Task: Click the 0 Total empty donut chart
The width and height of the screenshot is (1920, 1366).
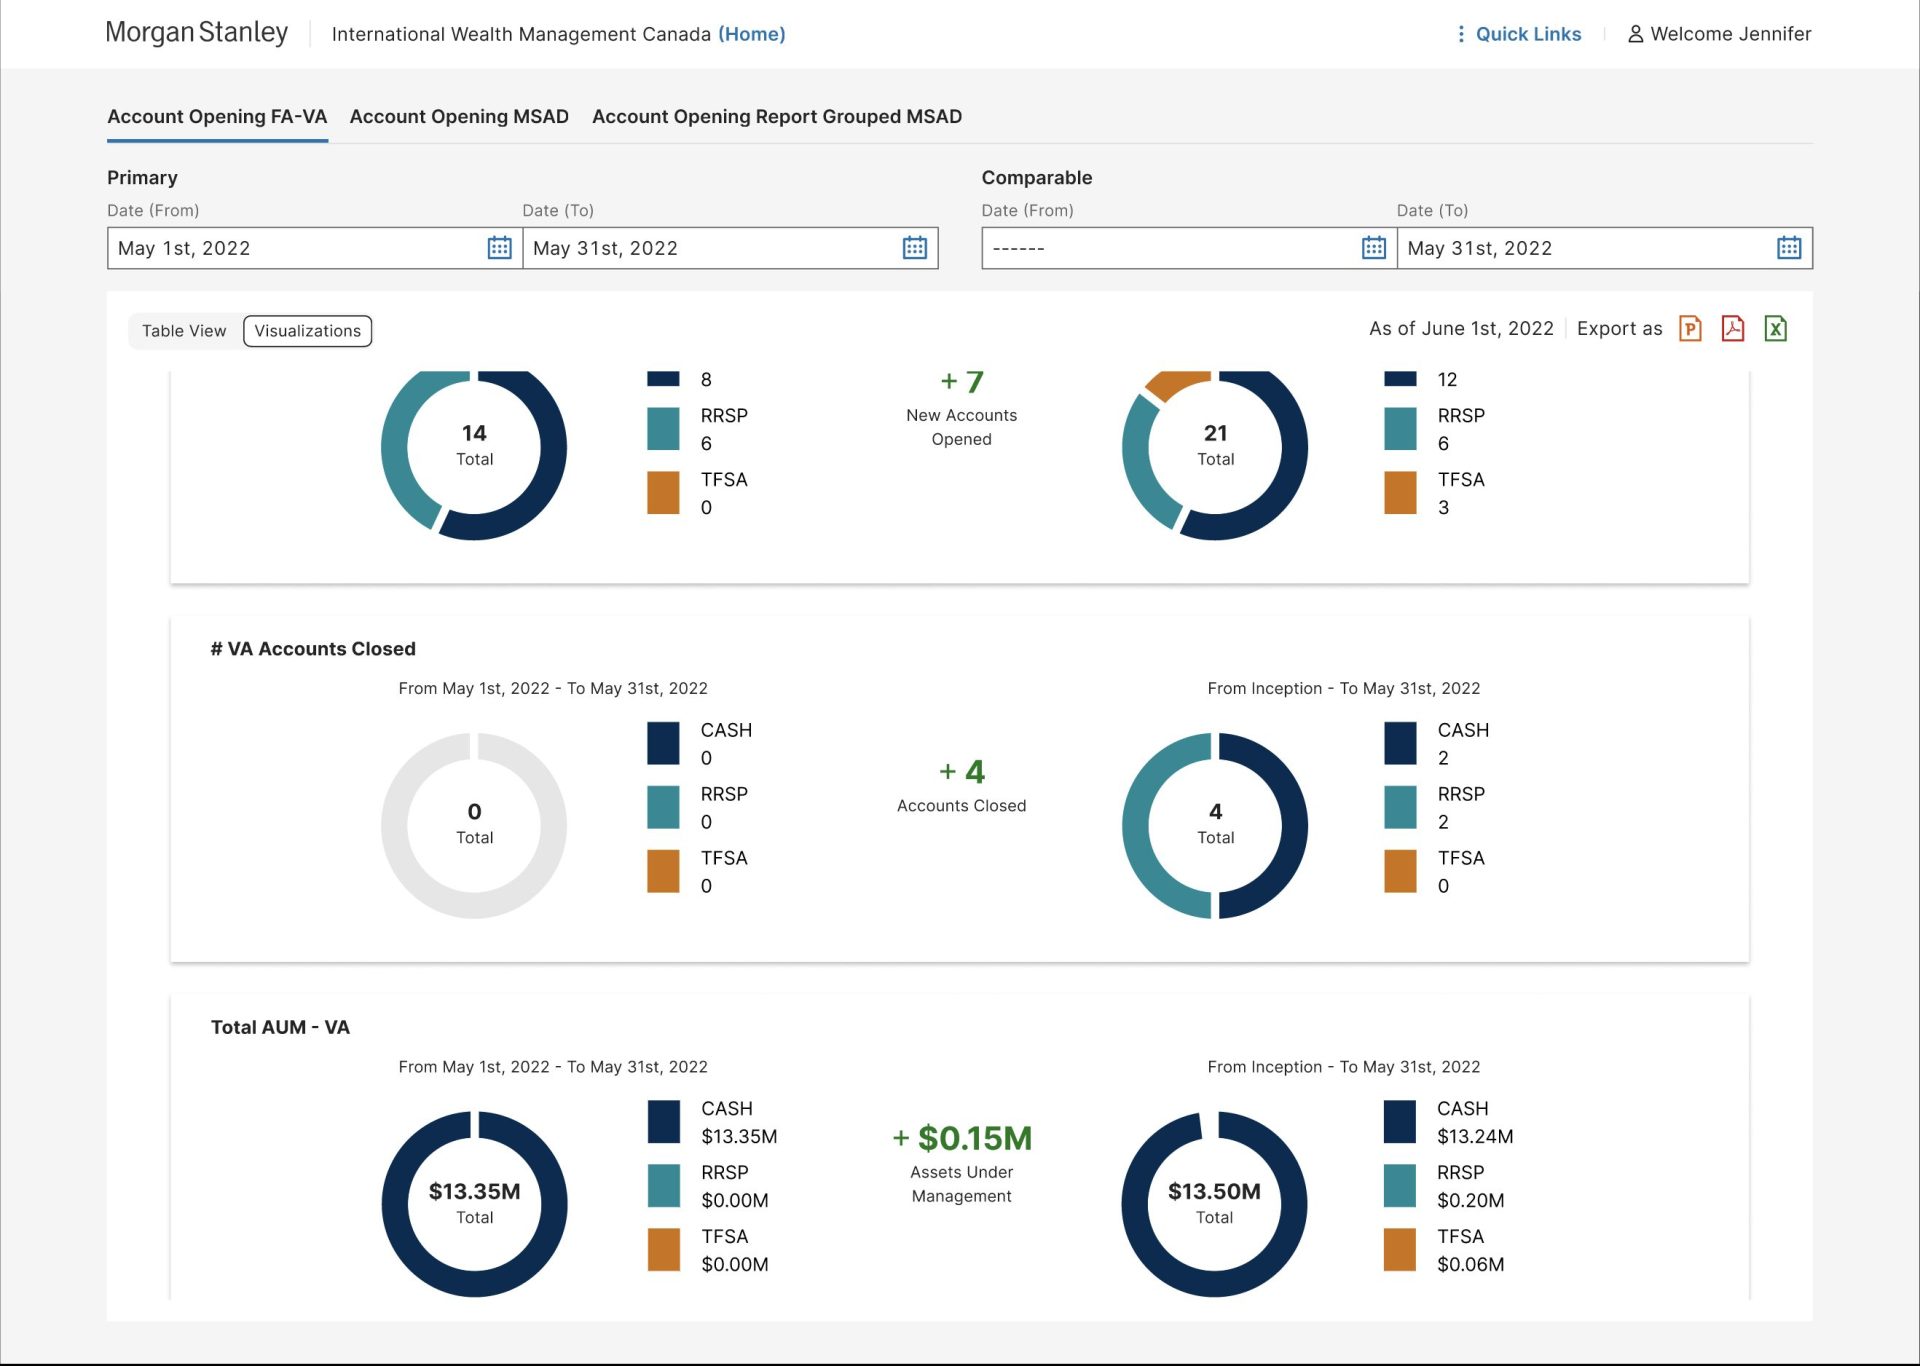Action: (x=474, y=825)
